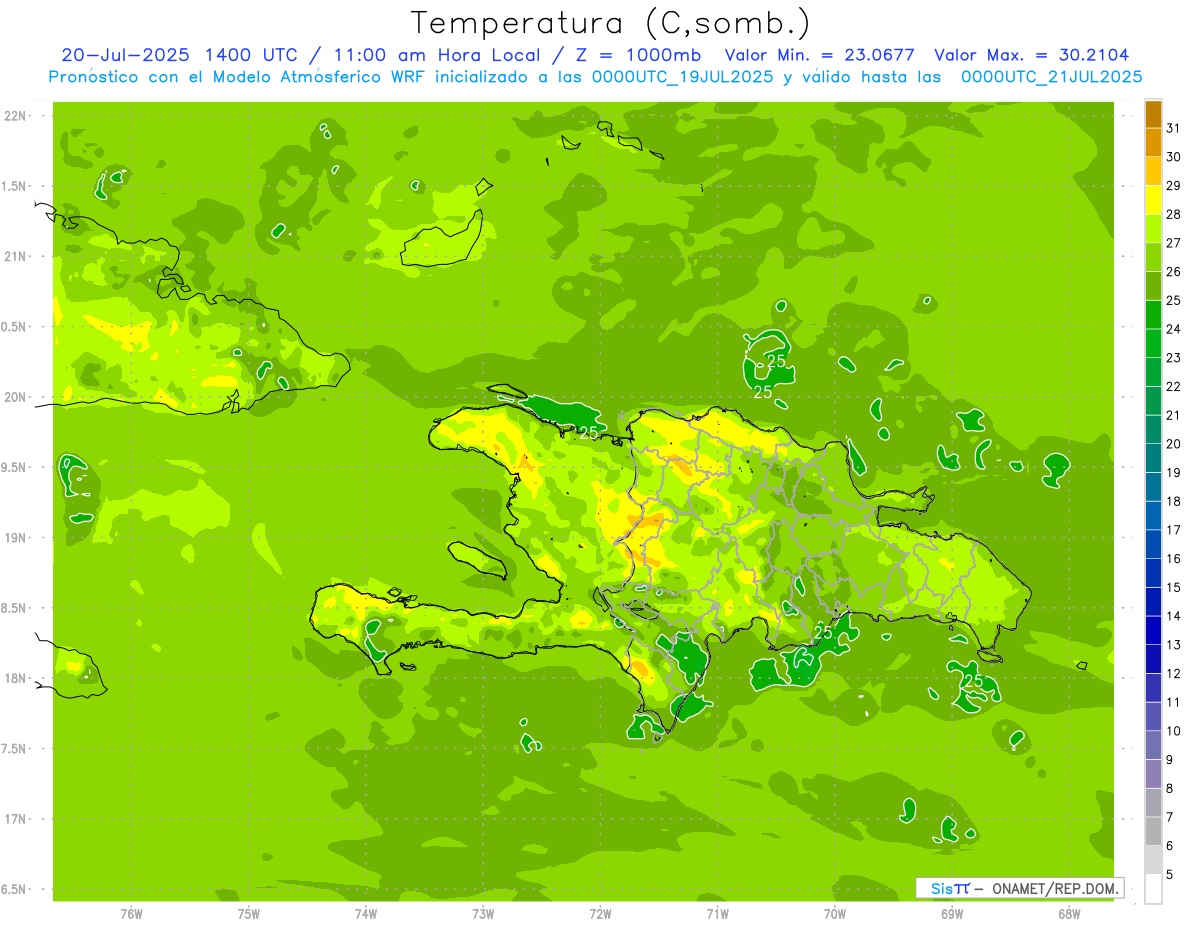This screenshot has height=927, width=1200.
Task: Click the "ONAMET/REP.DOM." credit label
Action: pyautogui.click(x=1056, y=888)
